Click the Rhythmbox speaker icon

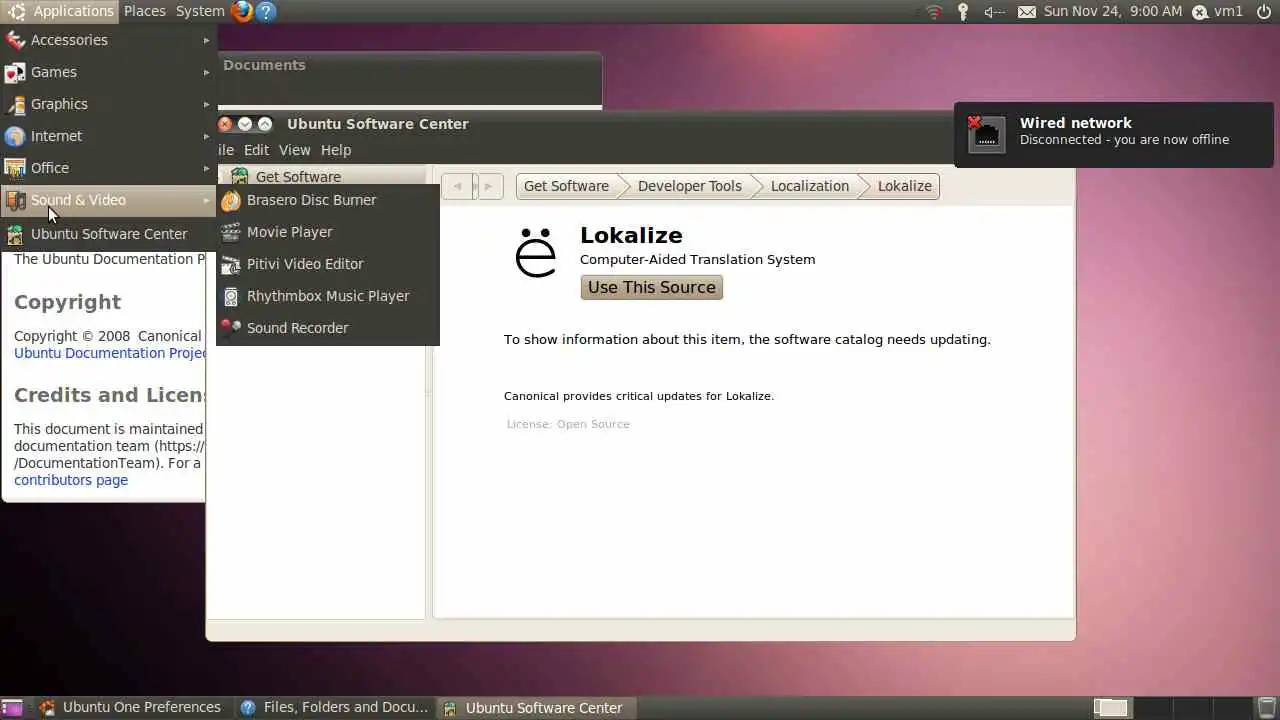coord(231,296)
